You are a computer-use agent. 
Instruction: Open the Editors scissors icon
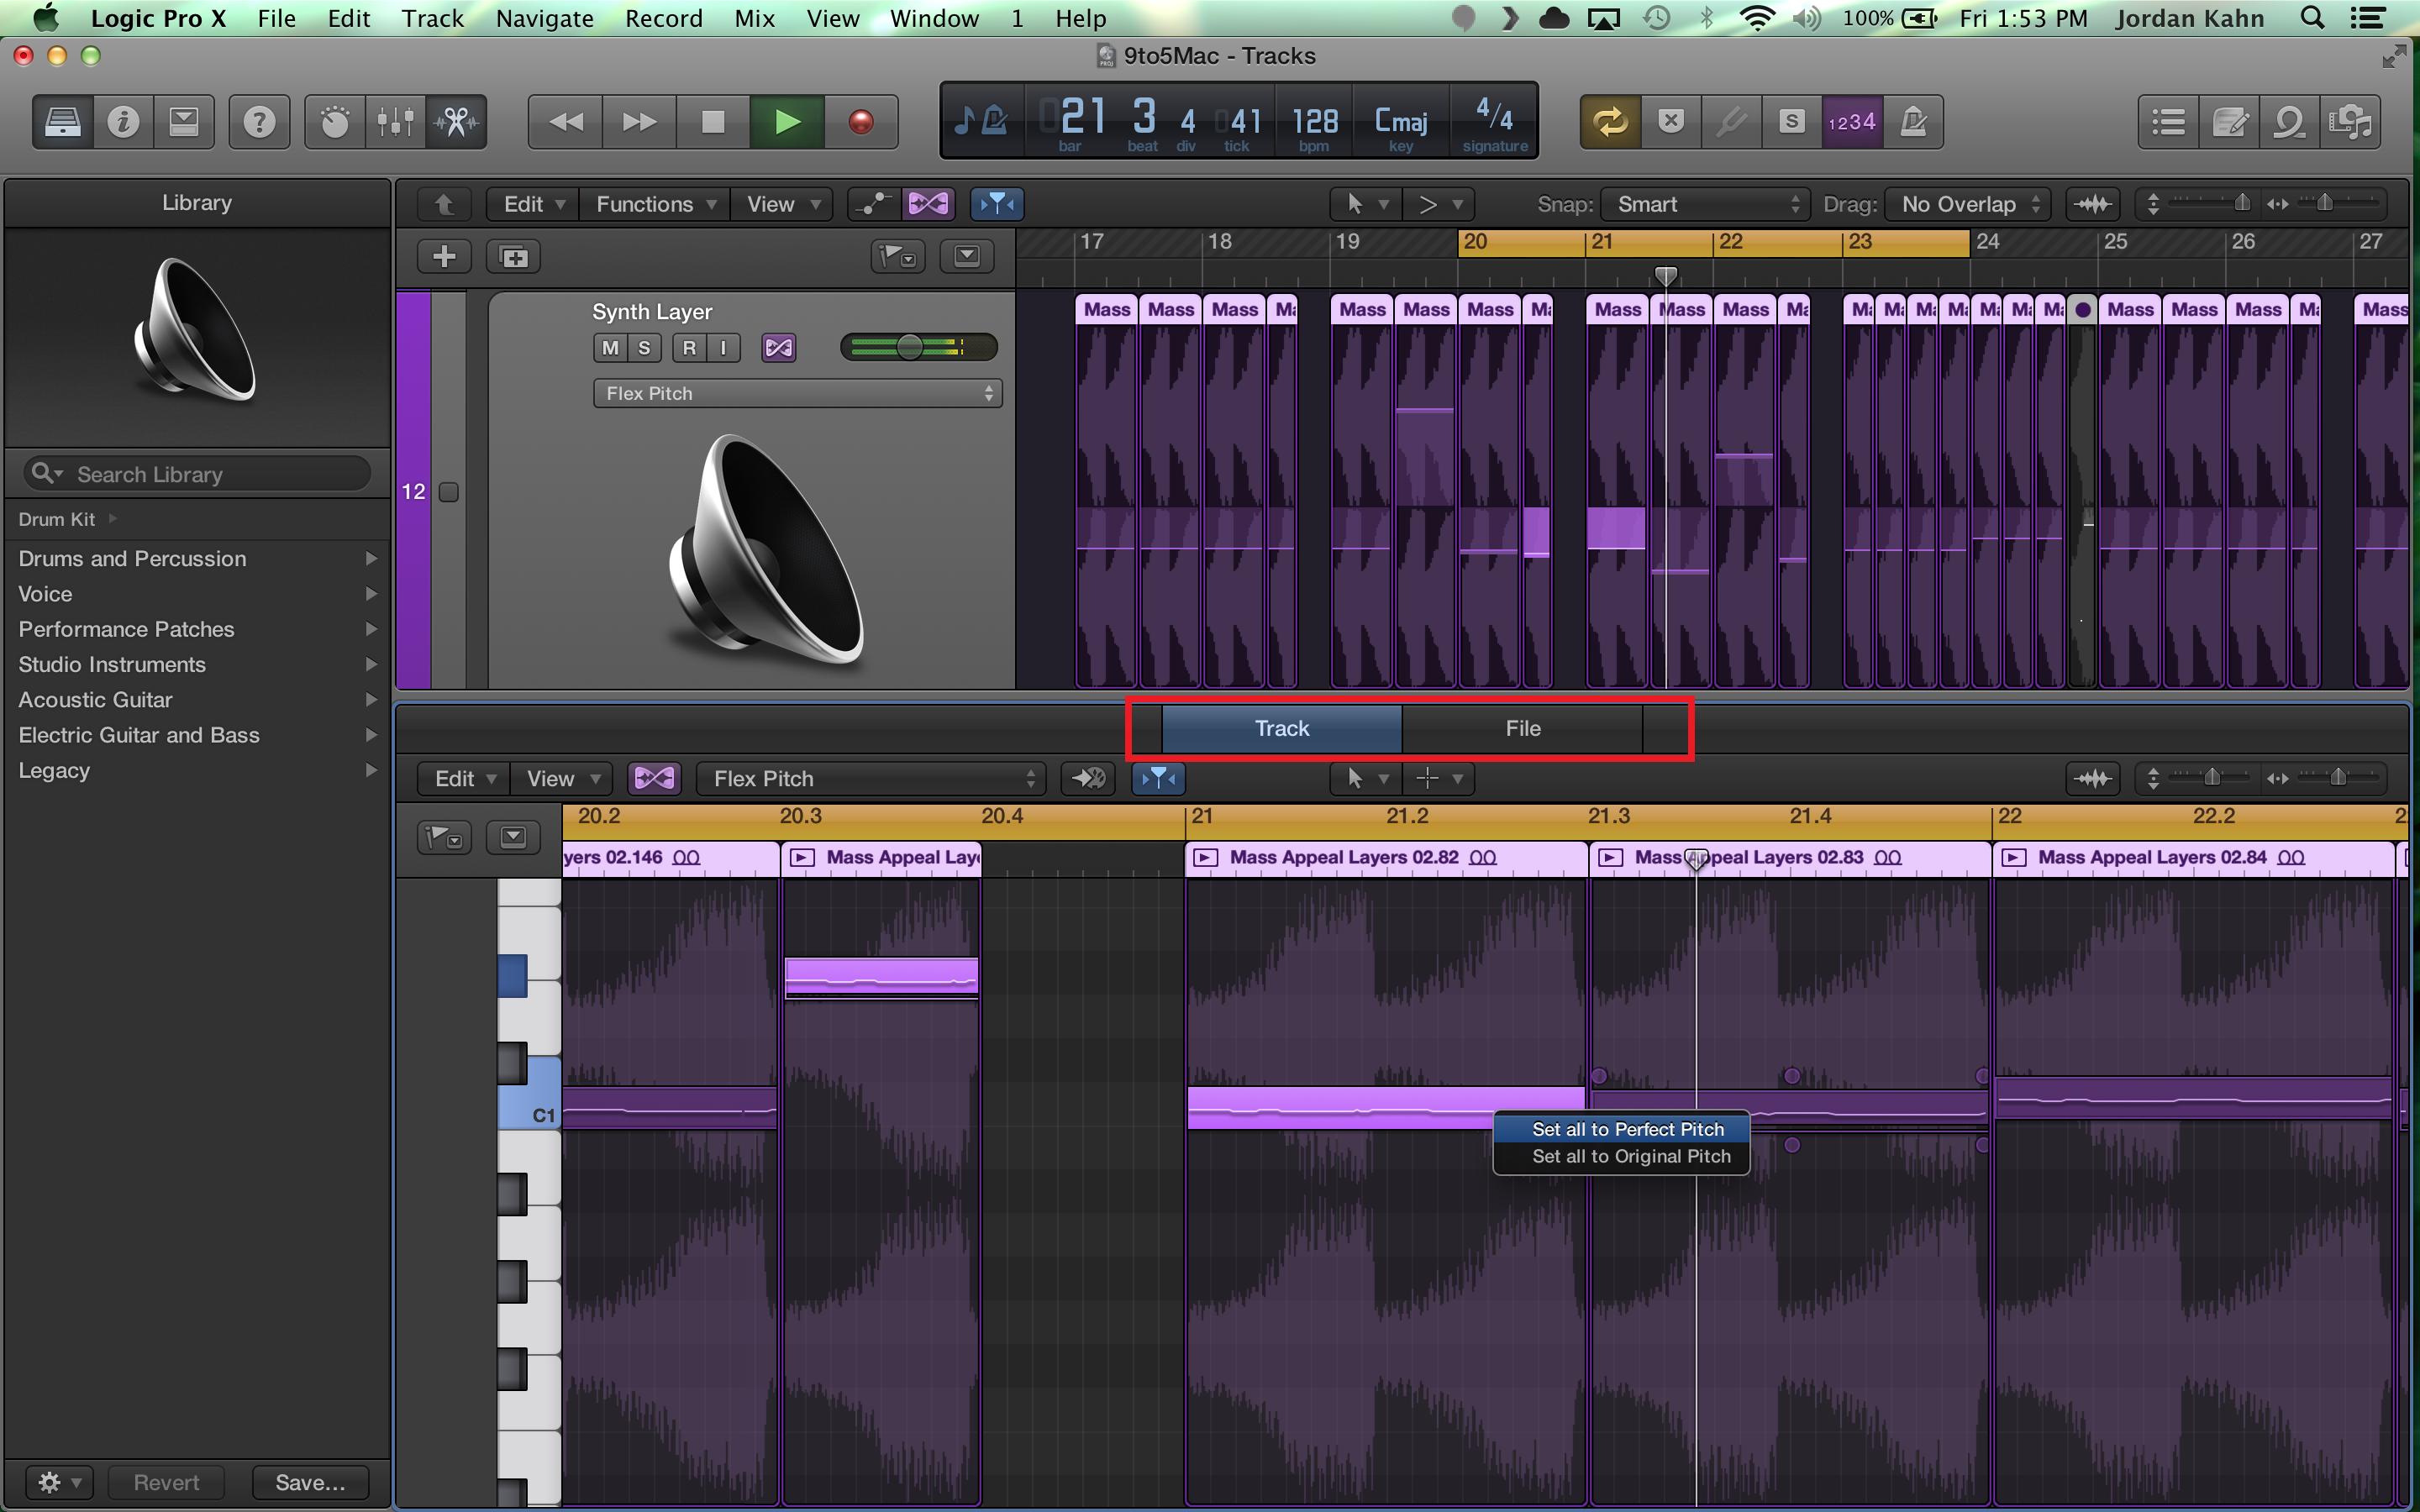tap(456, 122)
